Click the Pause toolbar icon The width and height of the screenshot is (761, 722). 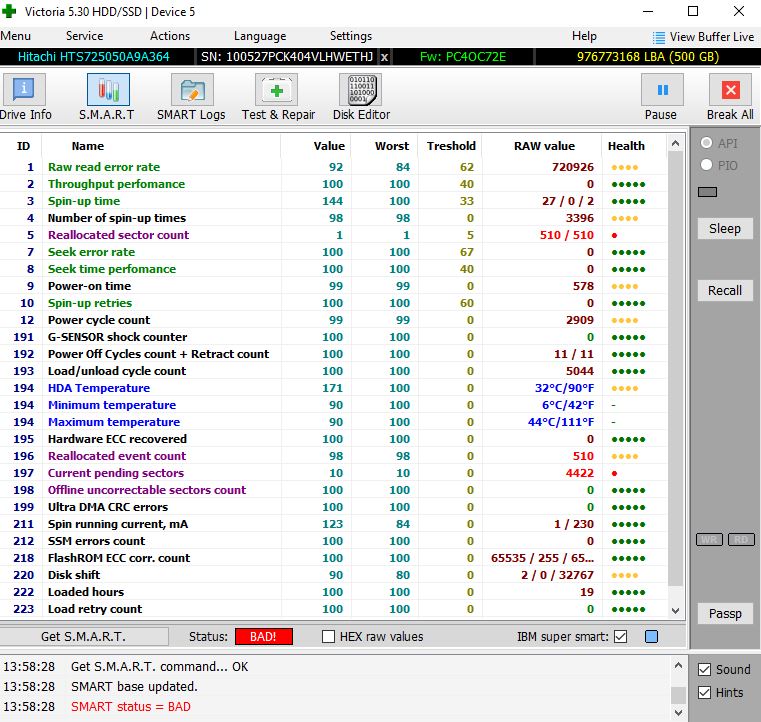[x=662, y=90]
